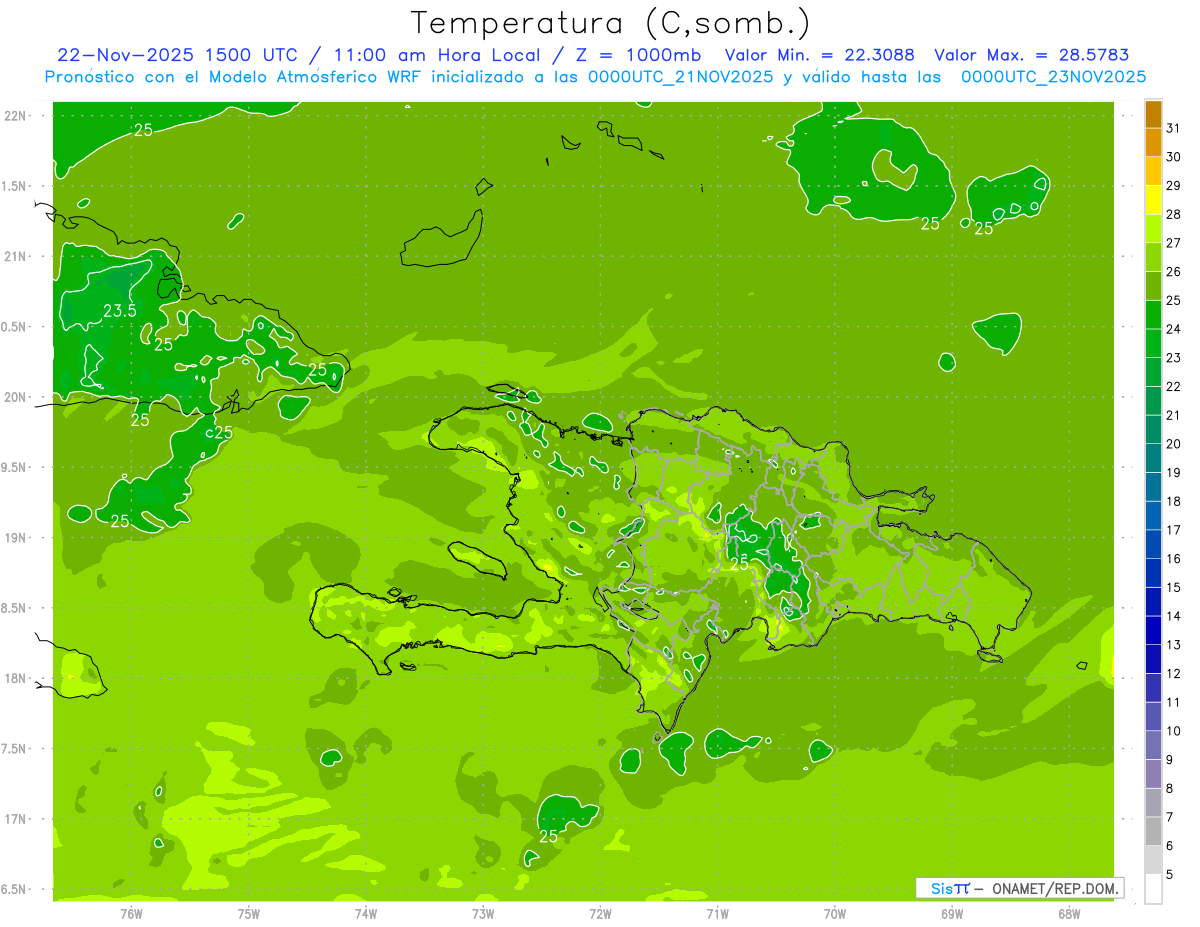This screenshot has height=927, width=1200.
Task: Click the title "Temperatura (C,somb.)"
Action: point(611,23)
